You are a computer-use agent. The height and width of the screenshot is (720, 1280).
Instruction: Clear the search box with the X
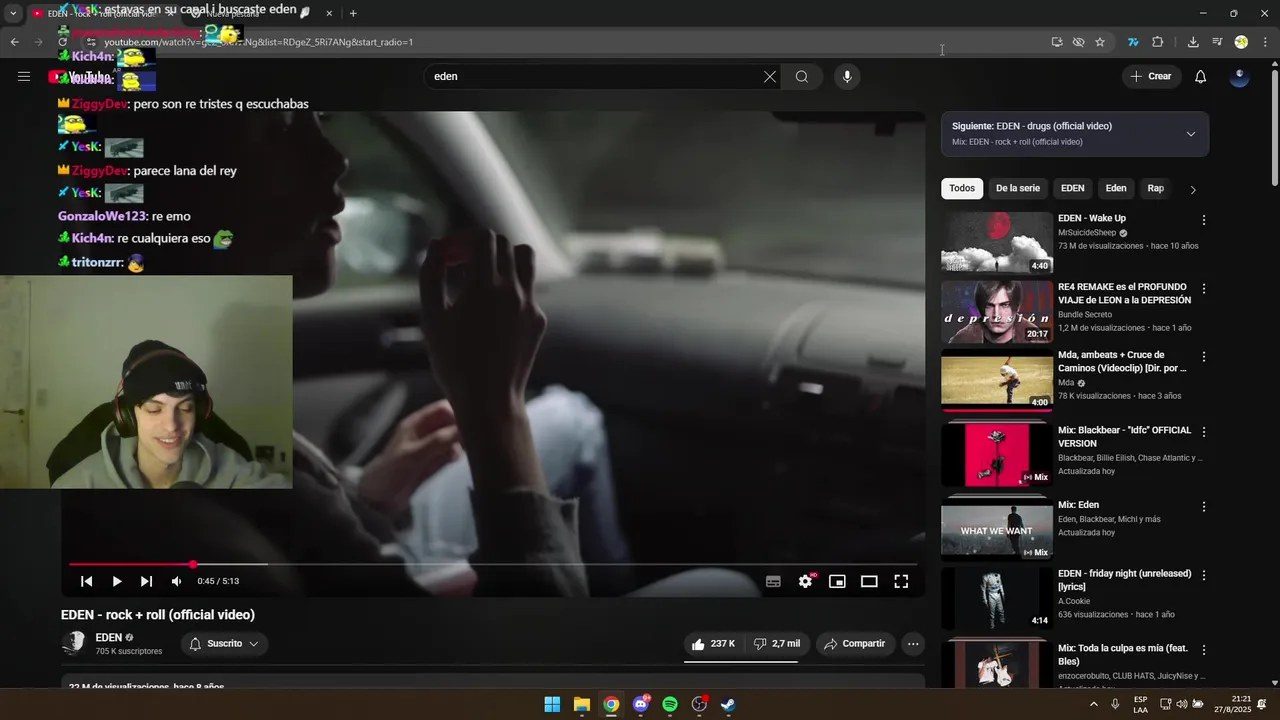click(x=770, y=77)
